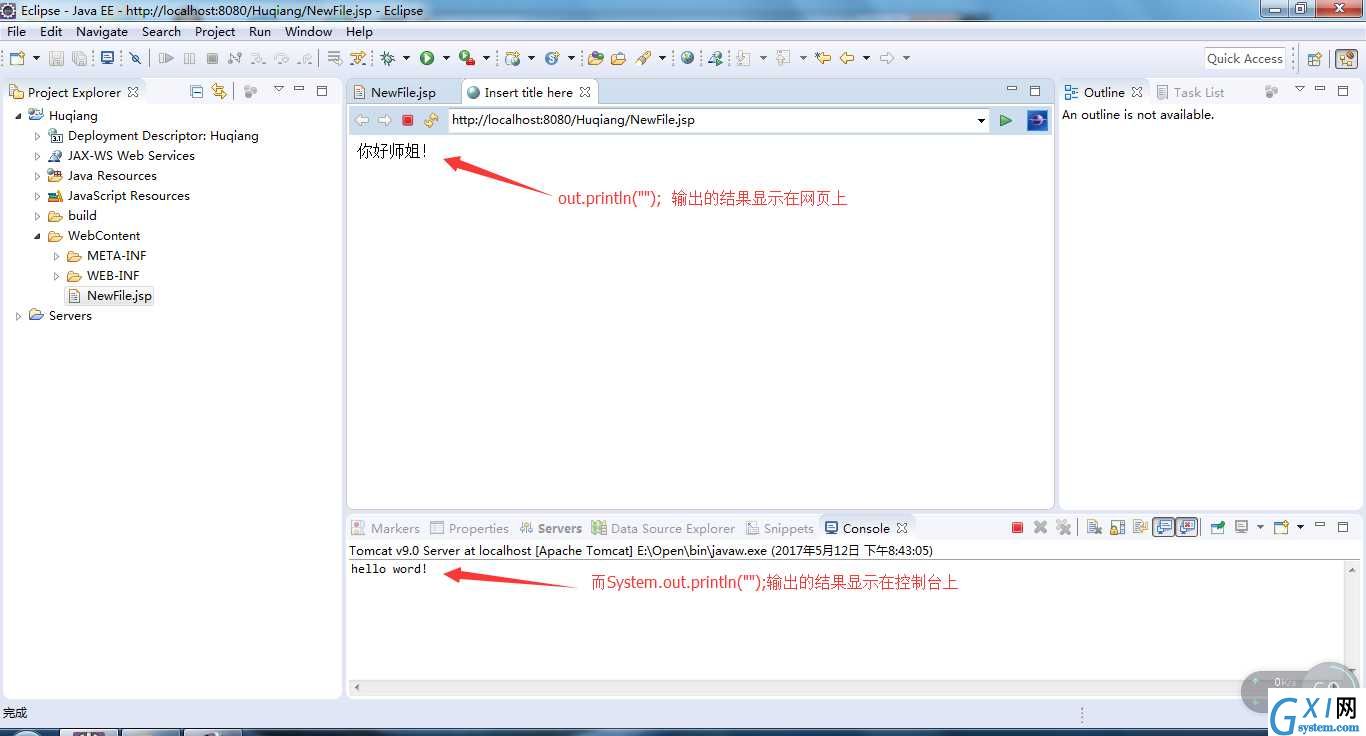Expand the build folder node
The width and height of the screenshot is (1366, 736).
pos(38,216)
